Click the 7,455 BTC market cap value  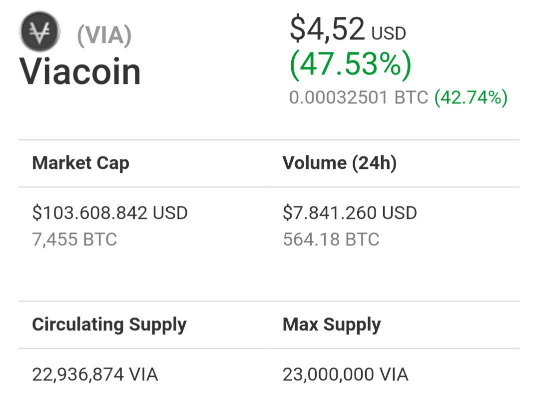[x=74, y=239]
